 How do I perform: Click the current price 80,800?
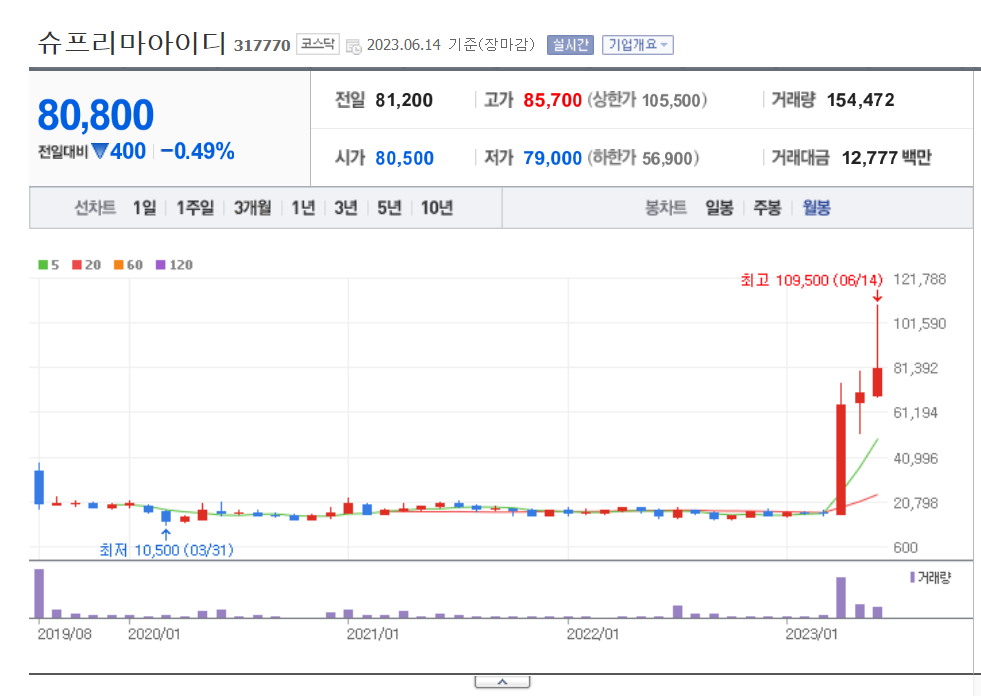point(96,115)
